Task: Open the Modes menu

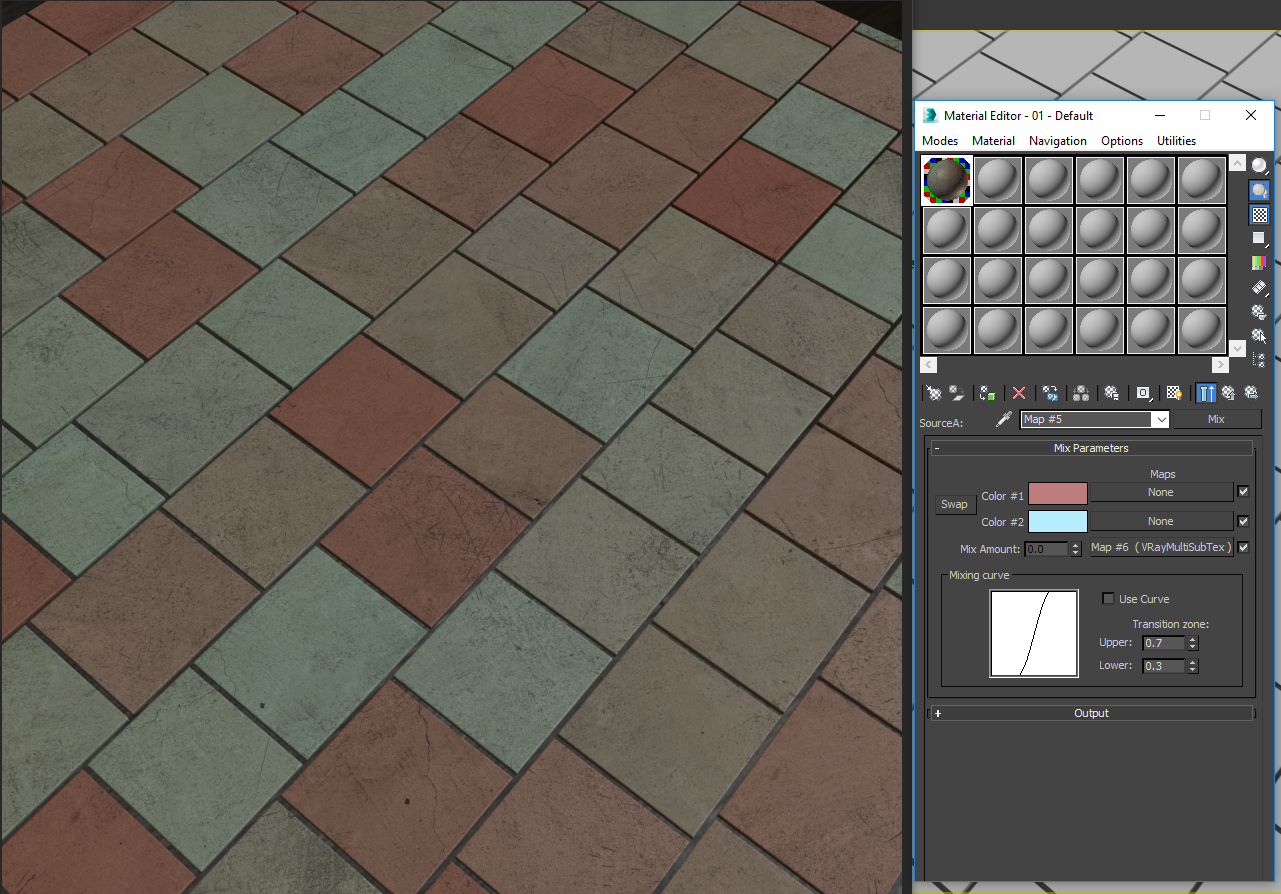Action: pyautogui.click(x=940, y=141)
